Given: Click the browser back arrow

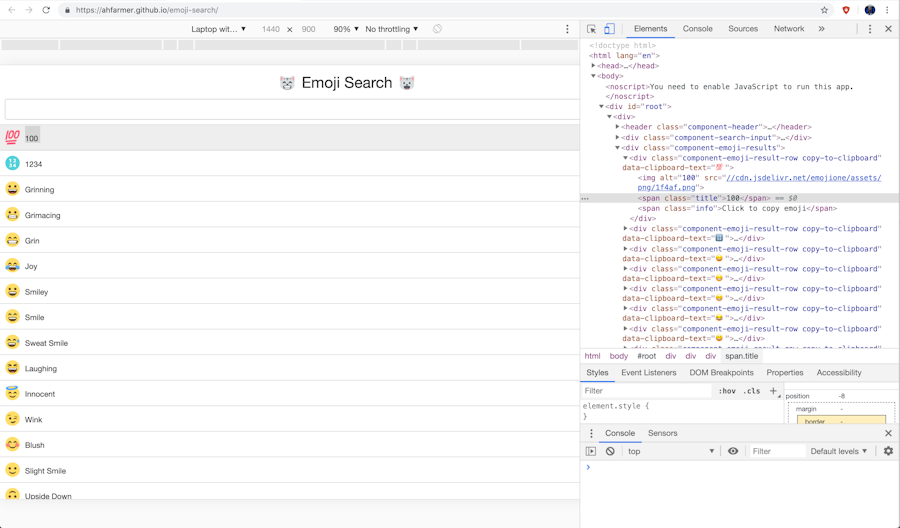Looking at the screenshot, I should pos(11,10).
